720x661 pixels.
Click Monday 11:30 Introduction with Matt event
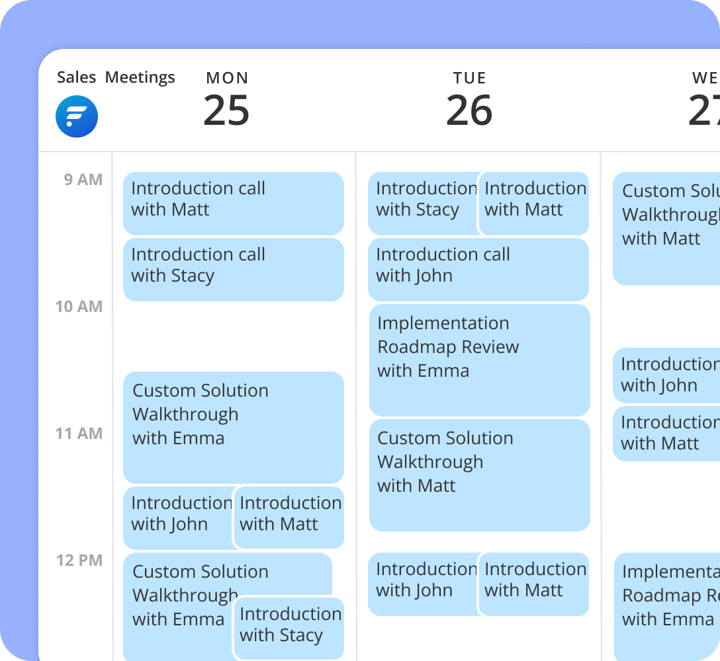(289, 517)
